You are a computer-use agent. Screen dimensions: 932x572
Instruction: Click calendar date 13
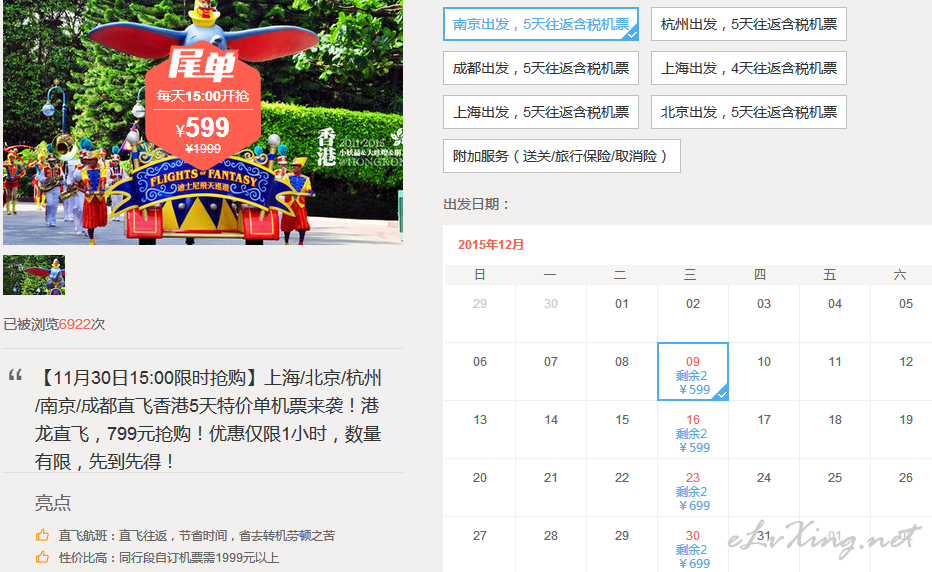tap(480, 420)
